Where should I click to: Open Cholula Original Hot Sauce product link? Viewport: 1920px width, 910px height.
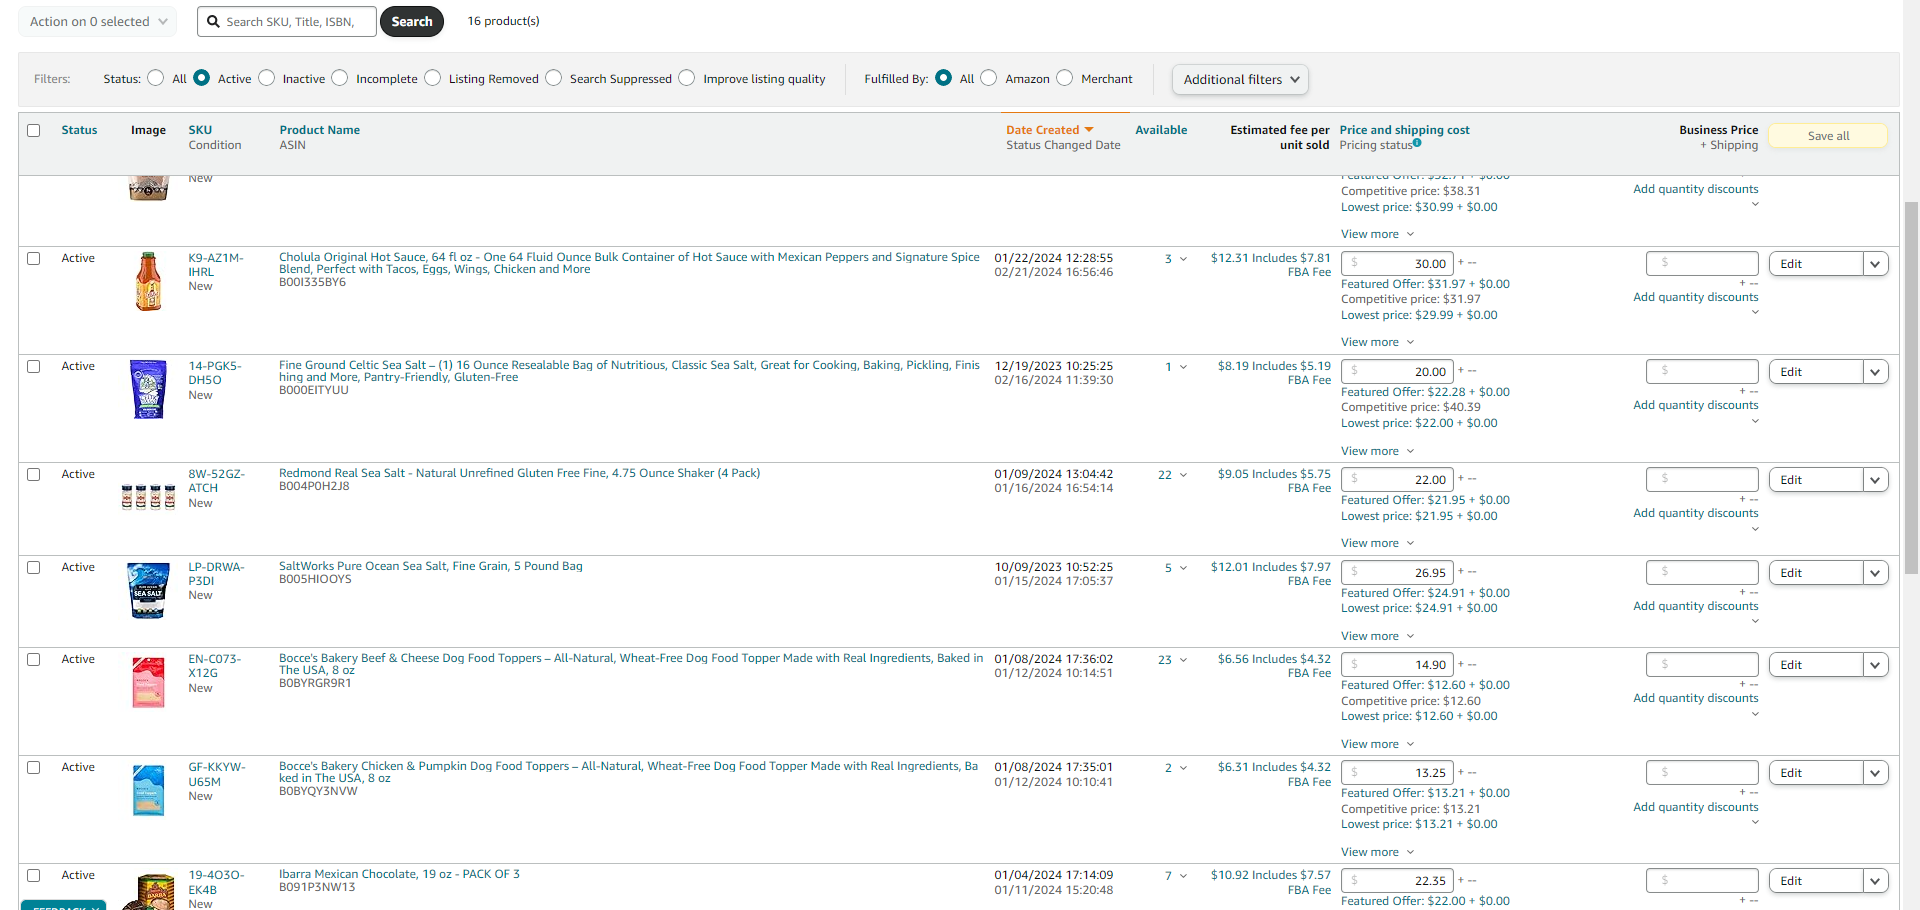click(629, 263)
